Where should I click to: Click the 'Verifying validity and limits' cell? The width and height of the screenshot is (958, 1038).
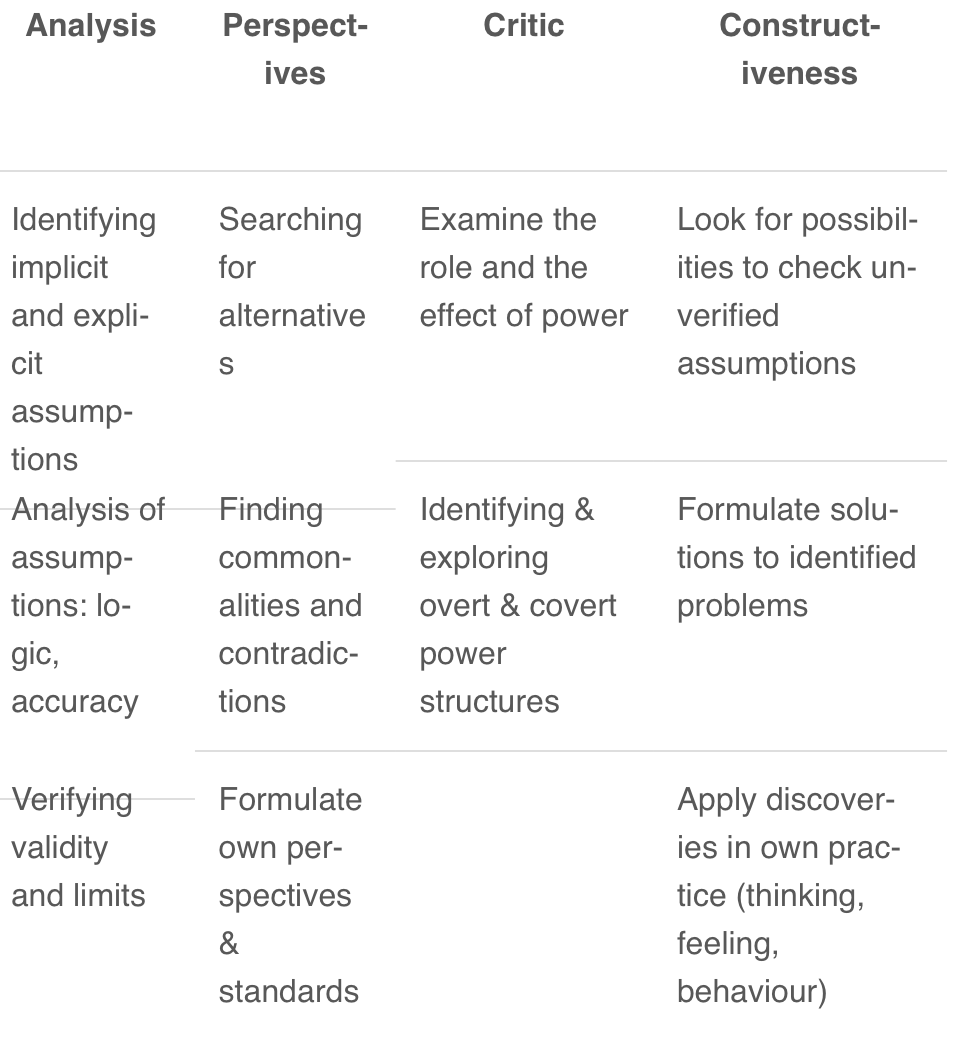[78, 847]
